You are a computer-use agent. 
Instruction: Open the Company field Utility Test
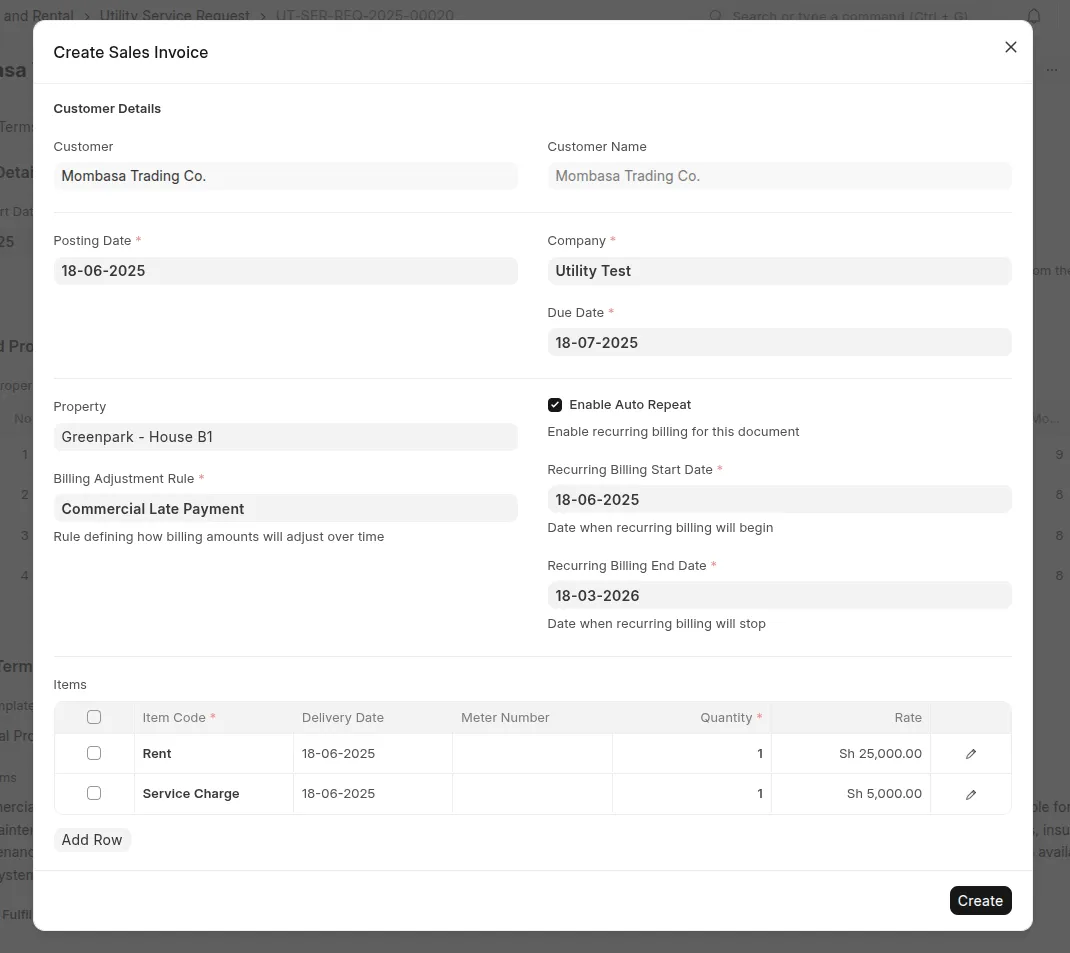click(779, 271)
